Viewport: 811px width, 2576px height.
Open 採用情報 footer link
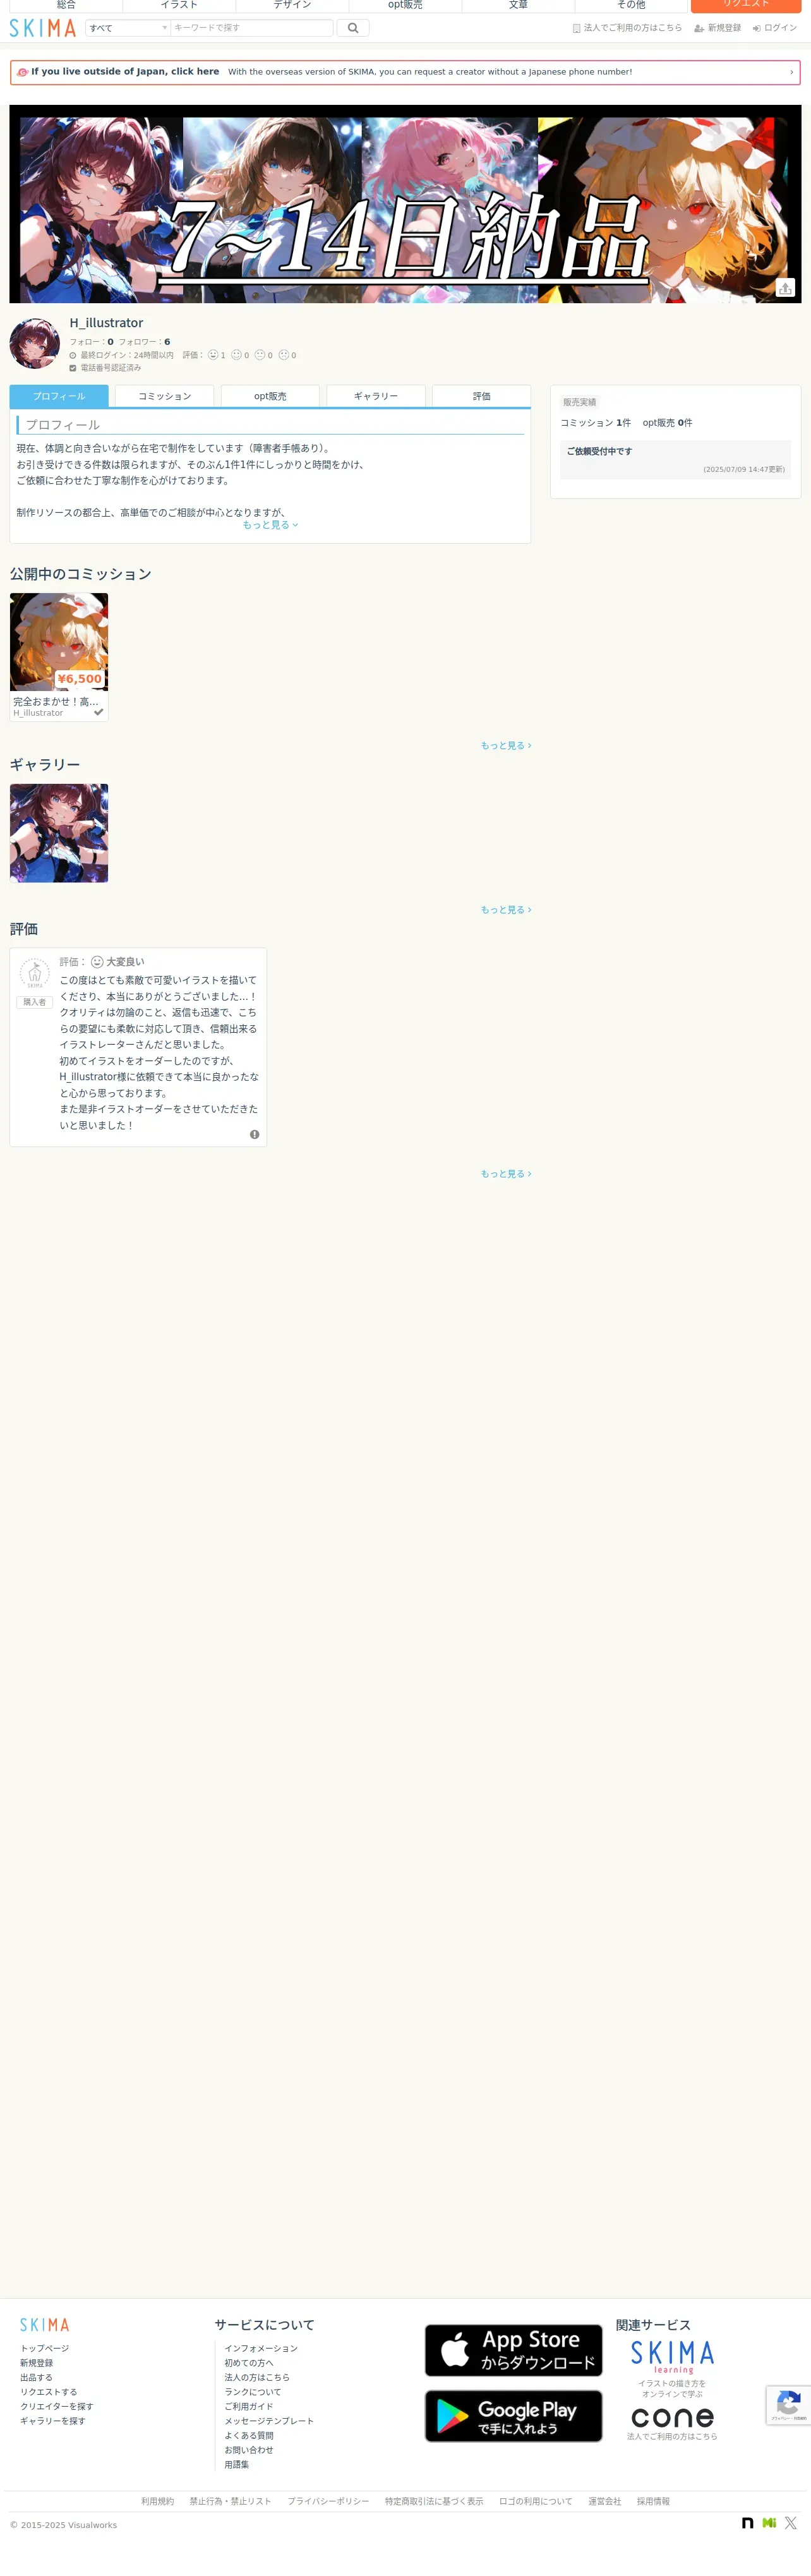point(653,2501)
